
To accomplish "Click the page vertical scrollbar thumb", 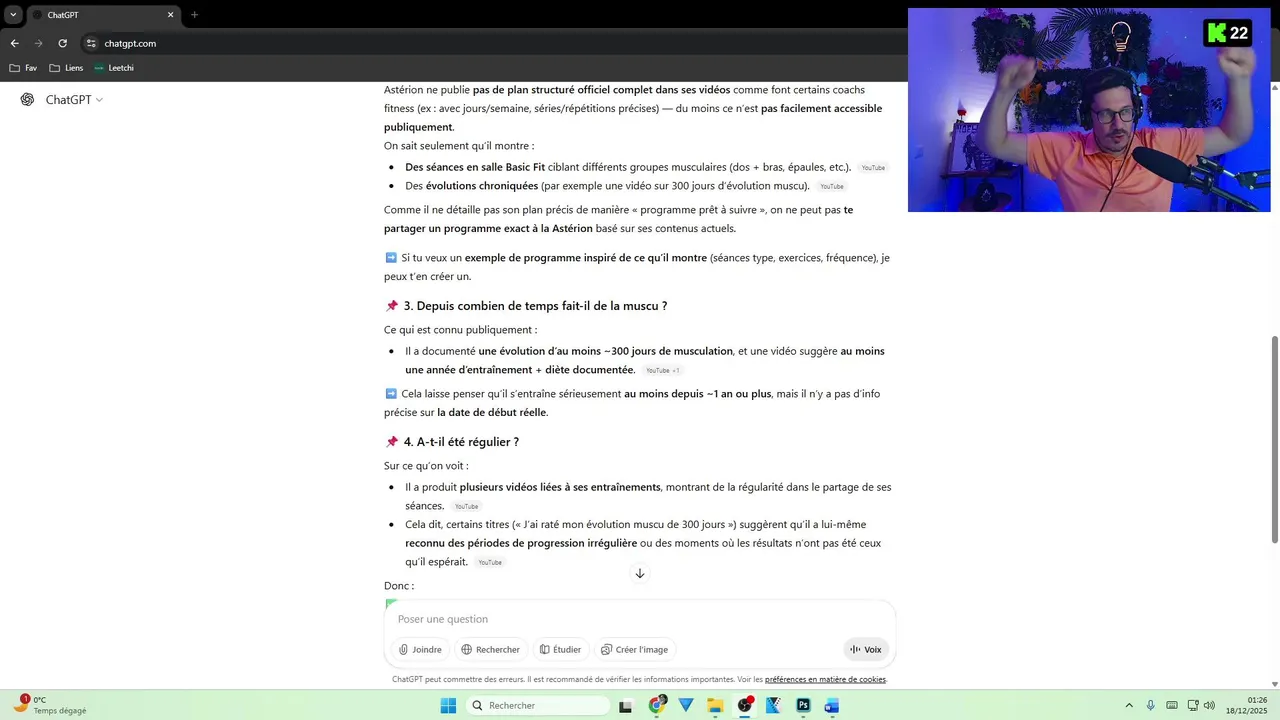I will 1274,440.
